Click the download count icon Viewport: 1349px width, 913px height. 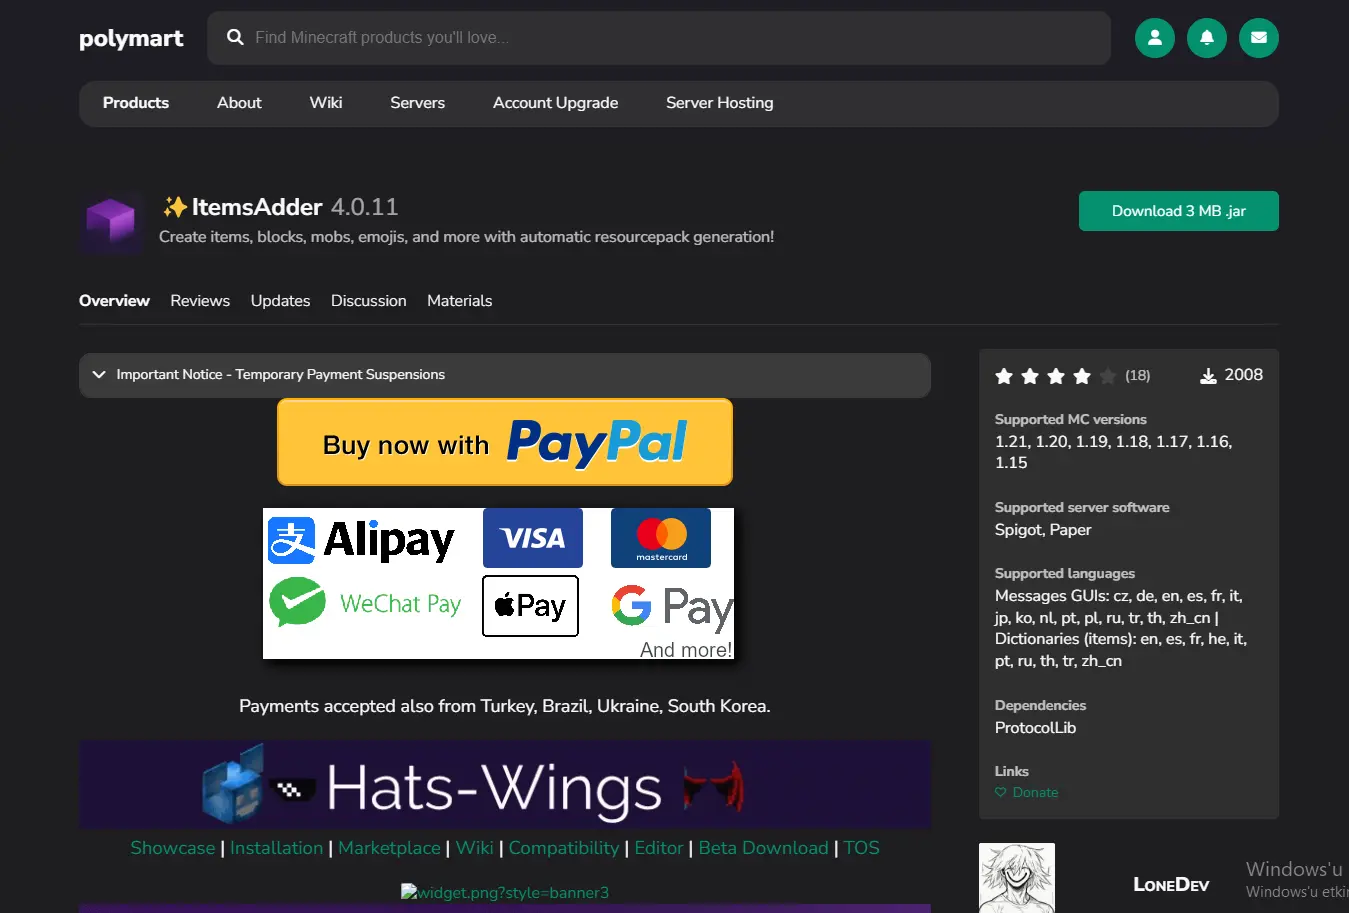tap(1208, 376)
